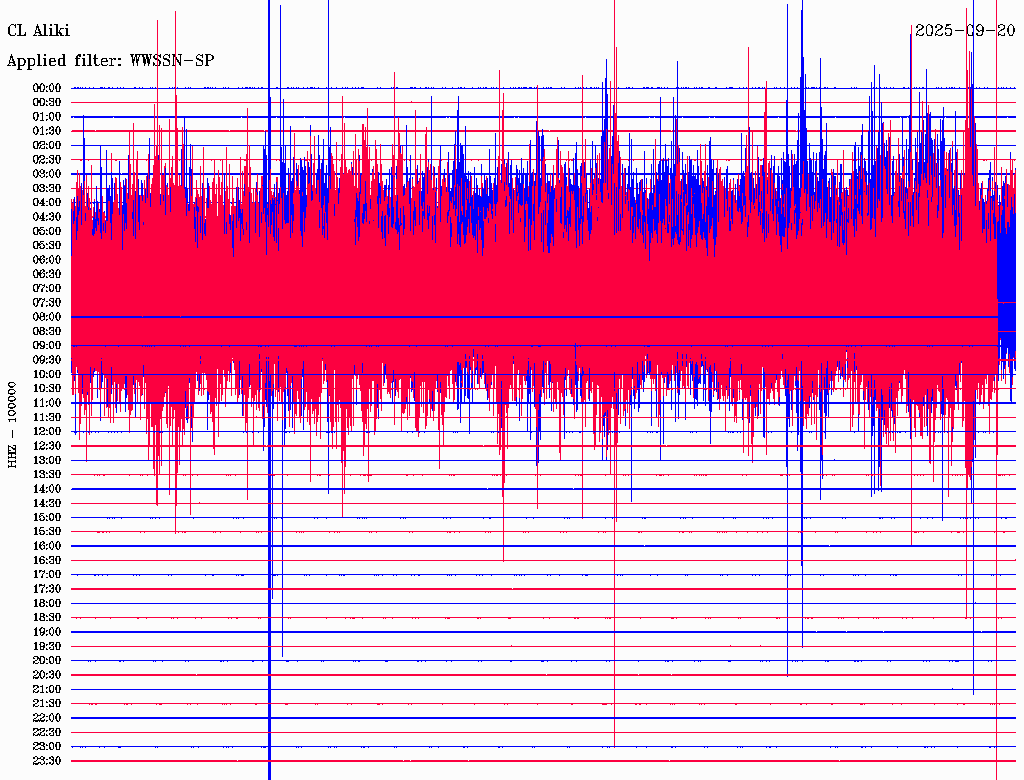Select the 22:30 time label

[47, 732]
